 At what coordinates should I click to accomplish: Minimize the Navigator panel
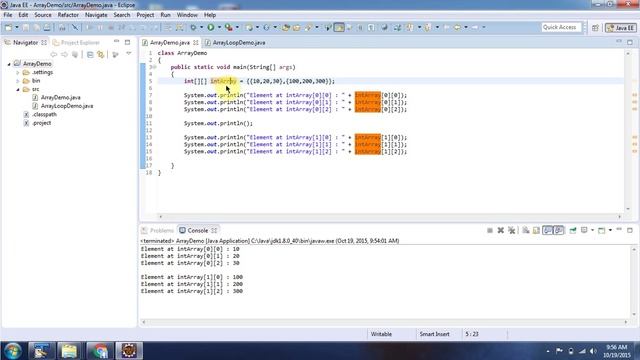click(x=116, y=42)
